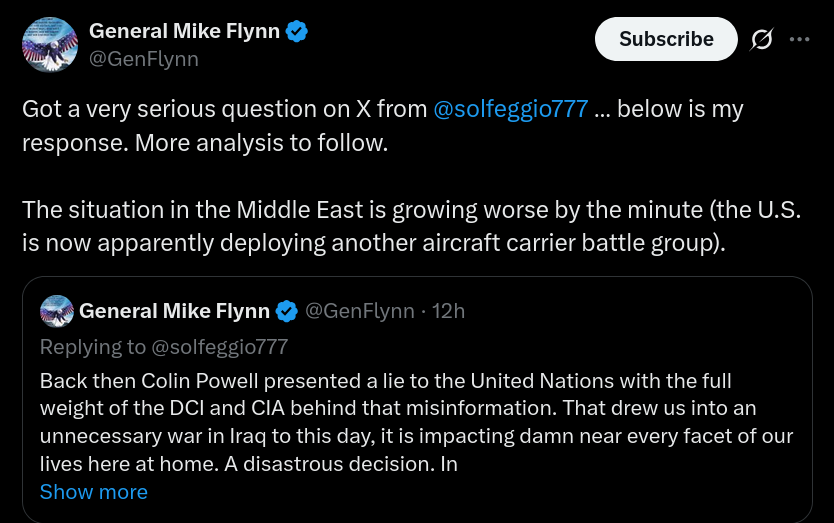834x523 pixels.
Task: Click the verified badge in the quoted post
Action: click(x=287, y=311)
